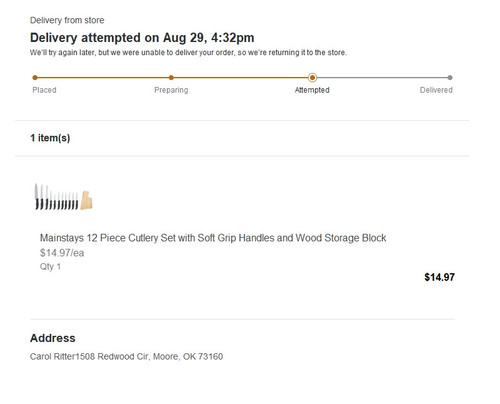The height and width of the screenshot is (404, 500).
Task: Click the Carol Ritter delivery address line
Action: [x=126, y=357]
